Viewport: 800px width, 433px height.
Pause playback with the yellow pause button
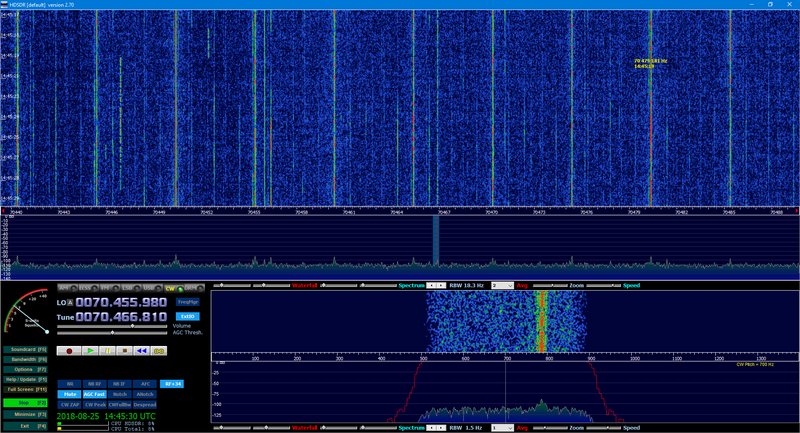coord(107,350)
